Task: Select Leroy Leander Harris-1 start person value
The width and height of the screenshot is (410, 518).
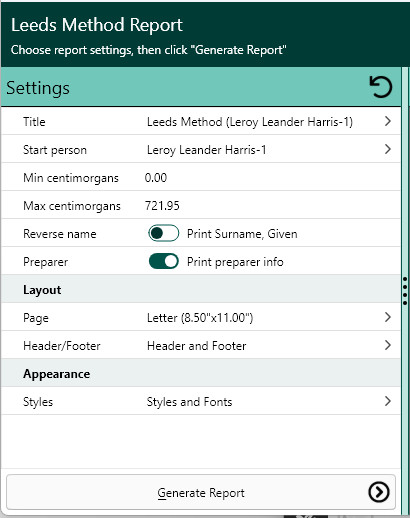Action: coord(206,150)
